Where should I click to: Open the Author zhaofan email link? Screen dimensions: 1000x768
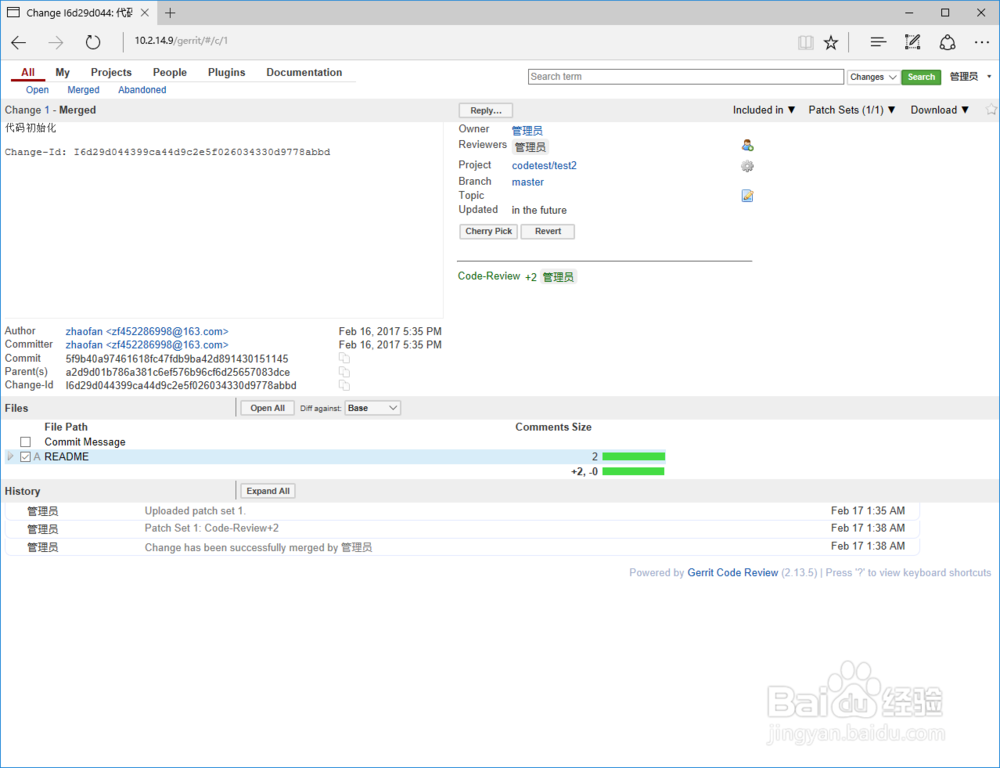[x=147, y=331]
